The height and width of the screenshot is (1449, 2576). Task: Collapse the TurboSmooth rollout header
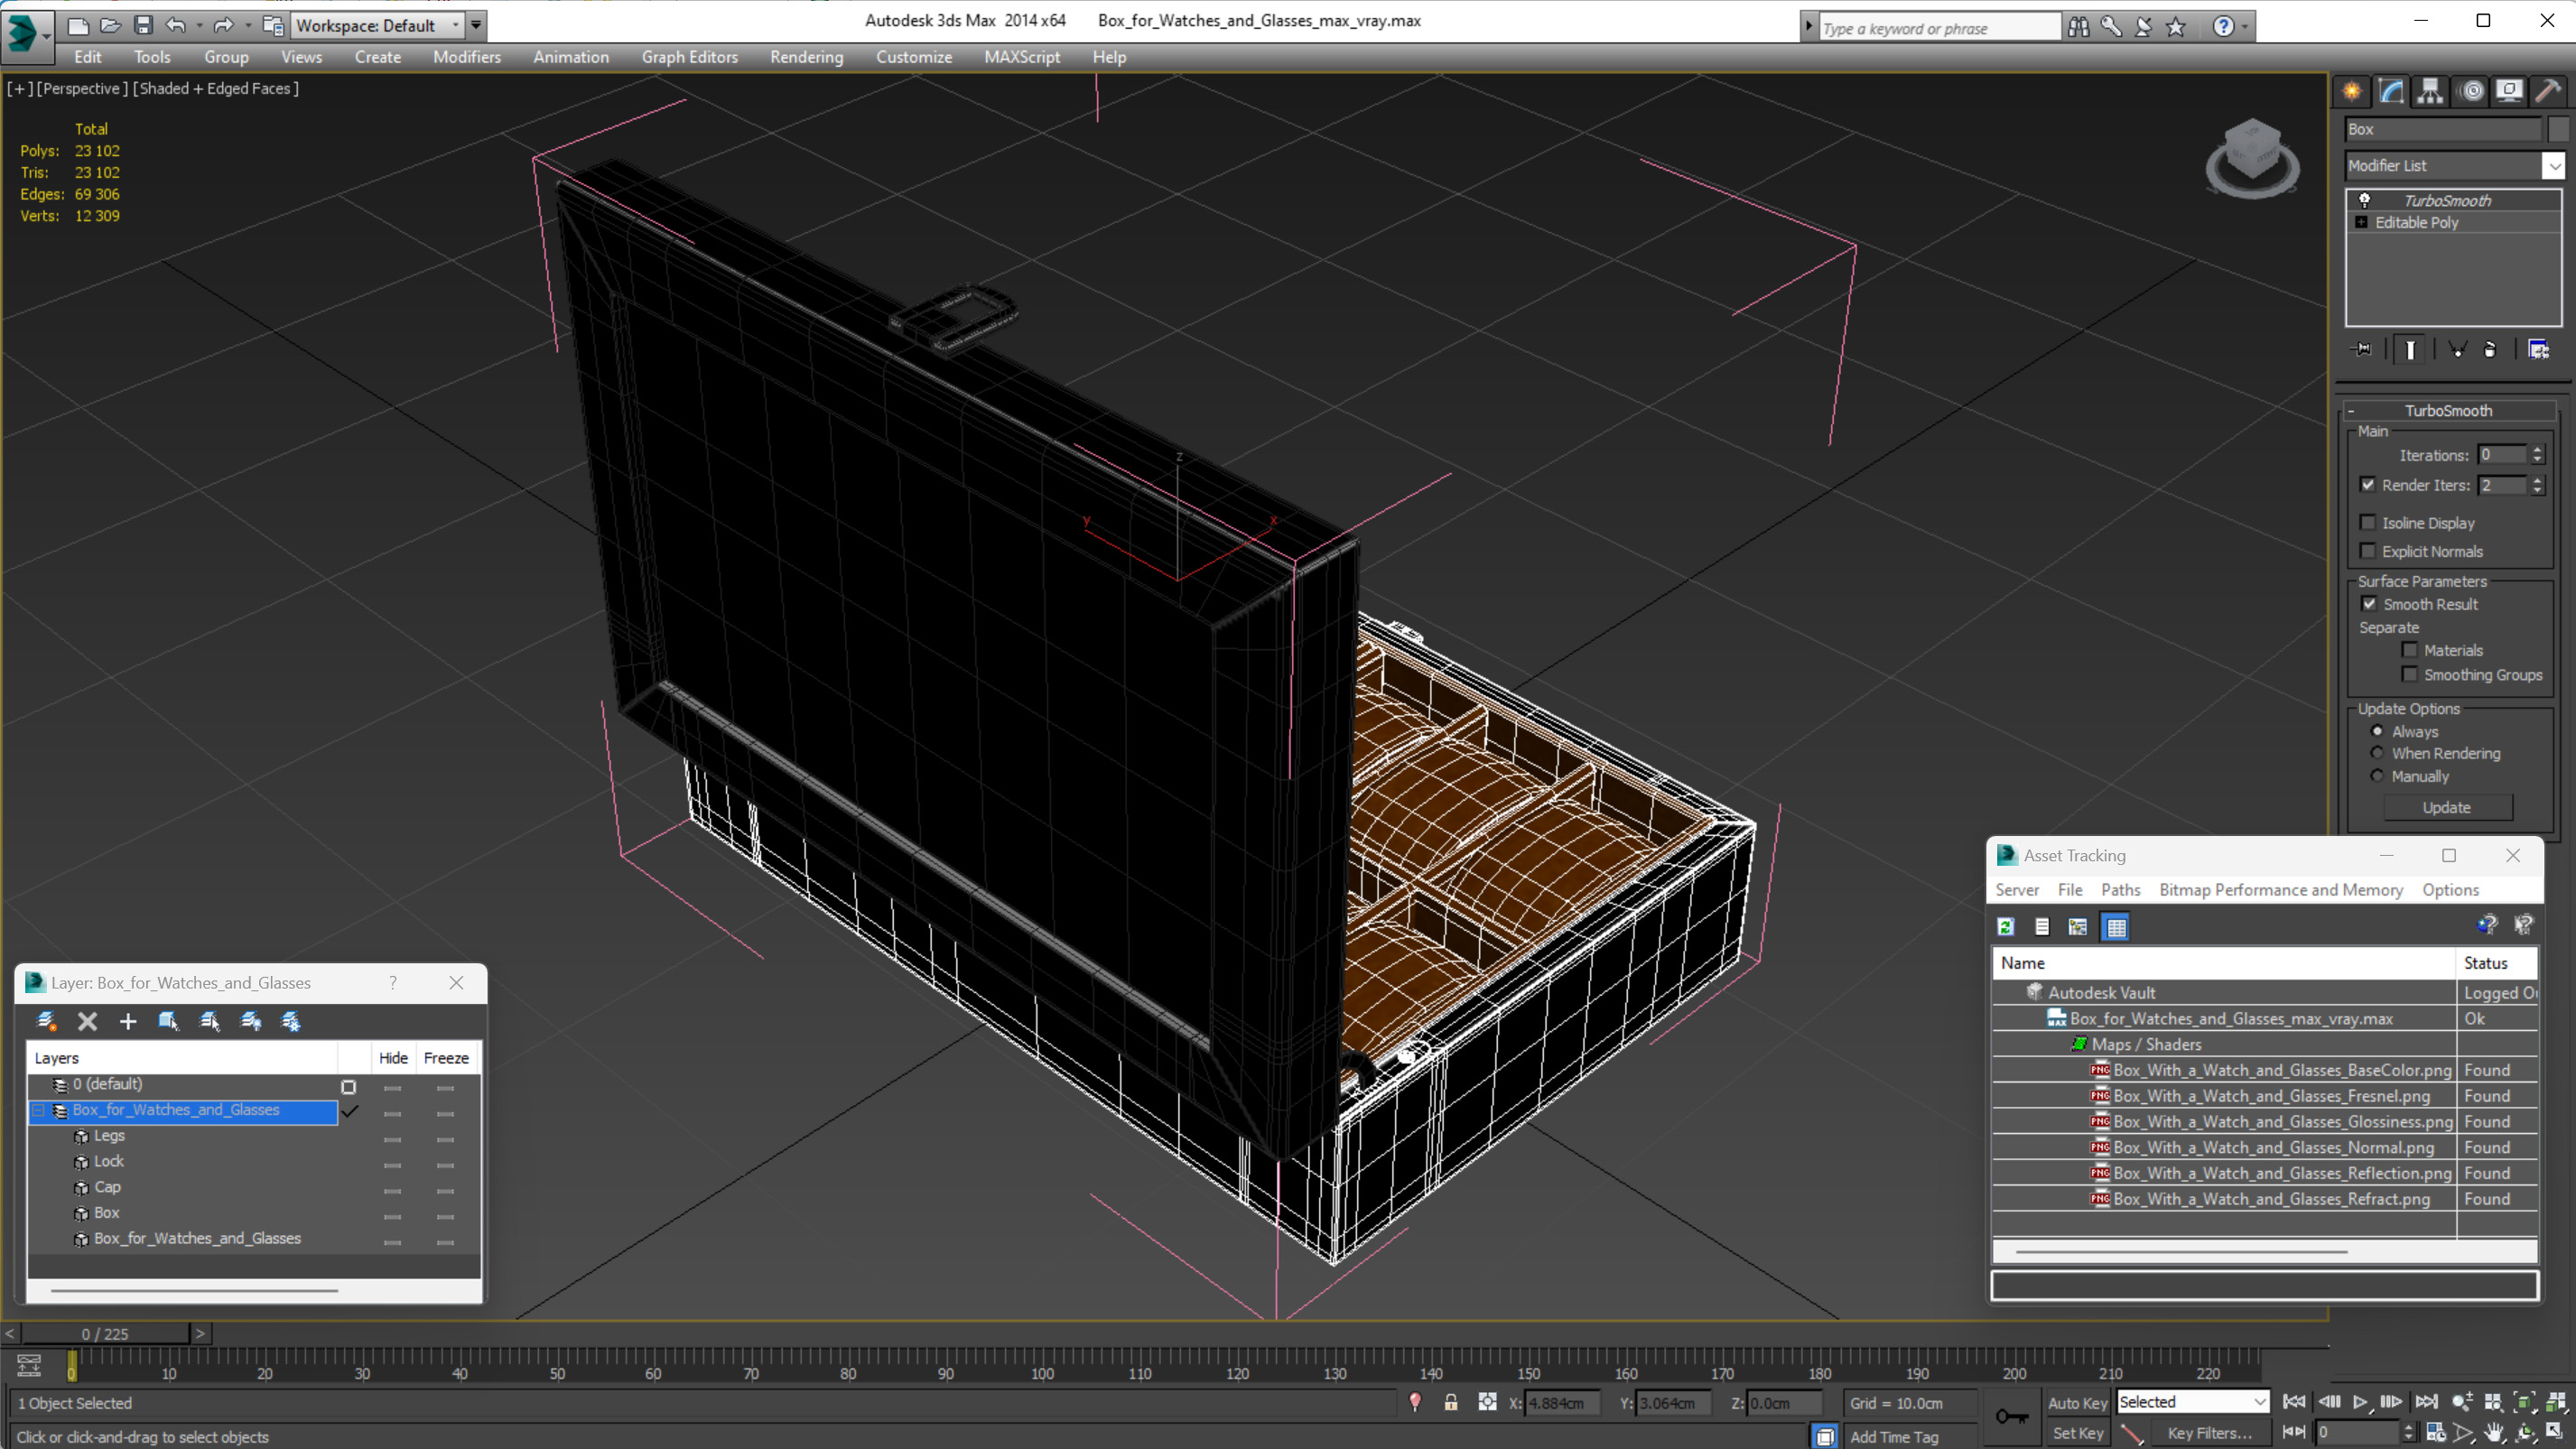2449,410
